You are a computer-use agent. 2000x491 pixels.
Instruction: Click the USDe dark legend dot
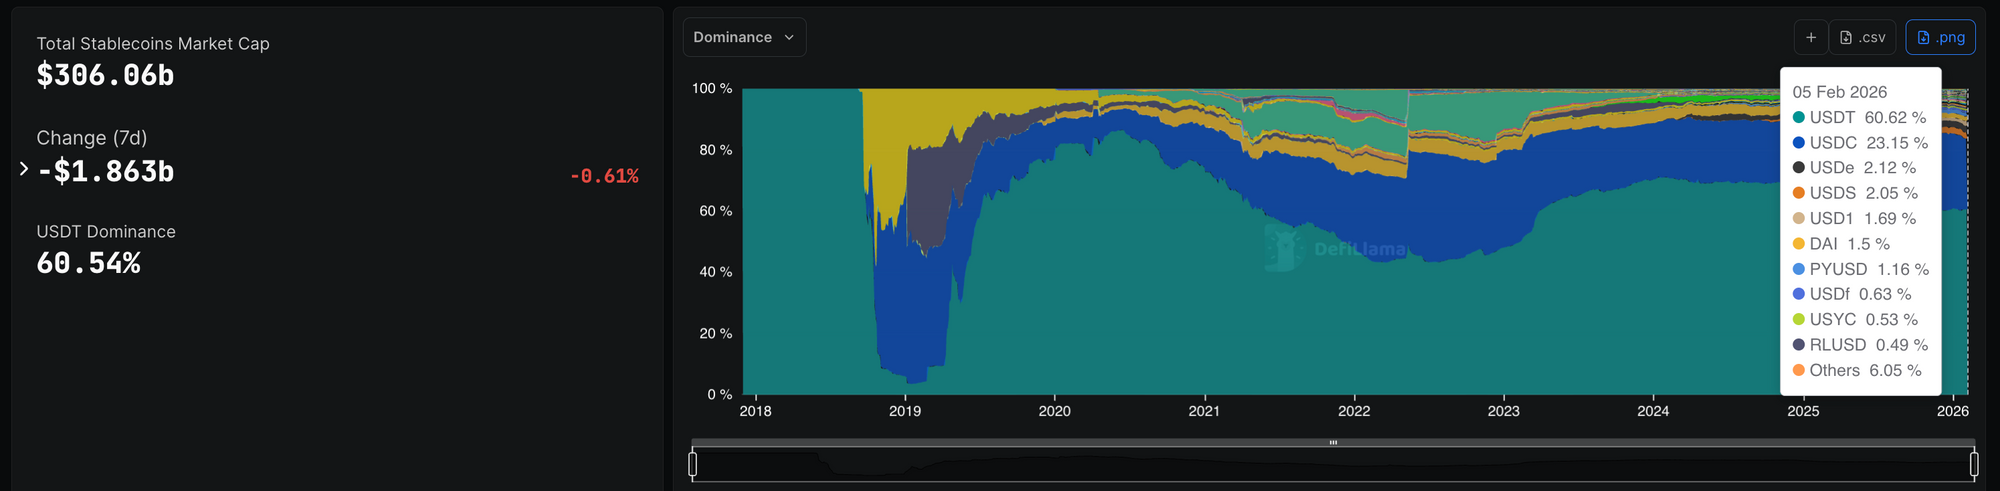(x=1799, y=168)
